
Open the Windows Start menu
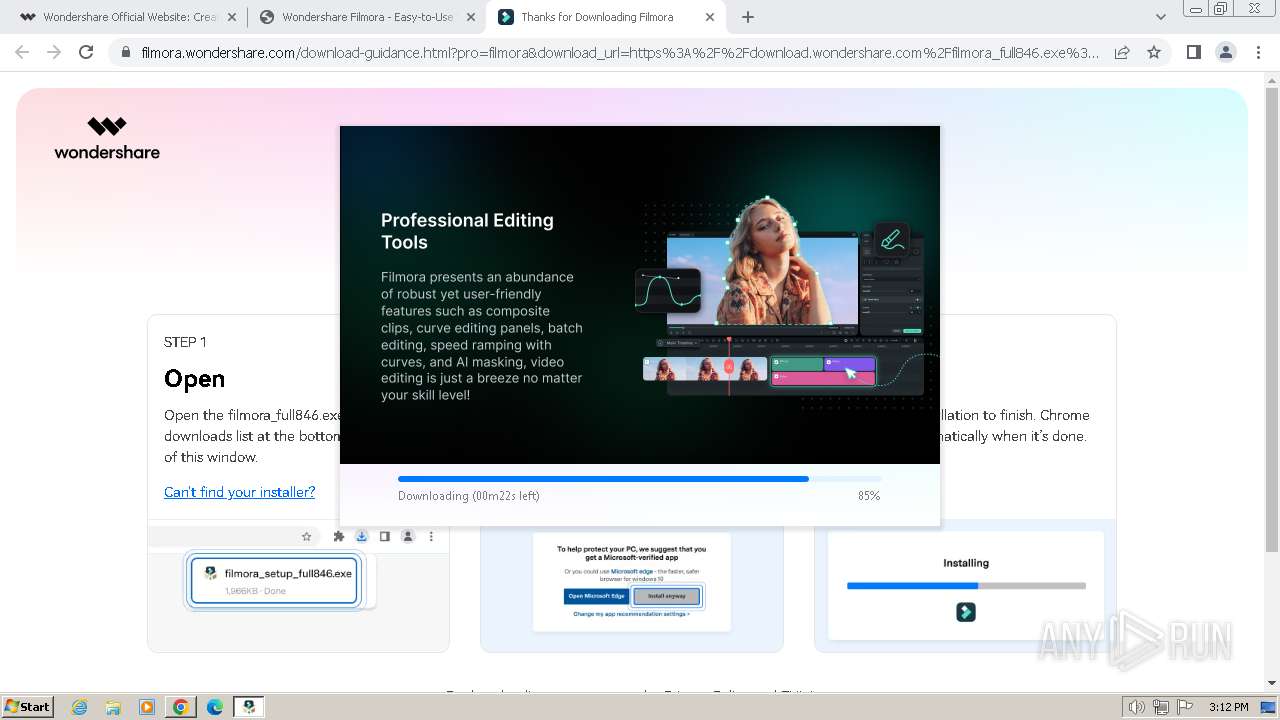[x=27, y=706]
